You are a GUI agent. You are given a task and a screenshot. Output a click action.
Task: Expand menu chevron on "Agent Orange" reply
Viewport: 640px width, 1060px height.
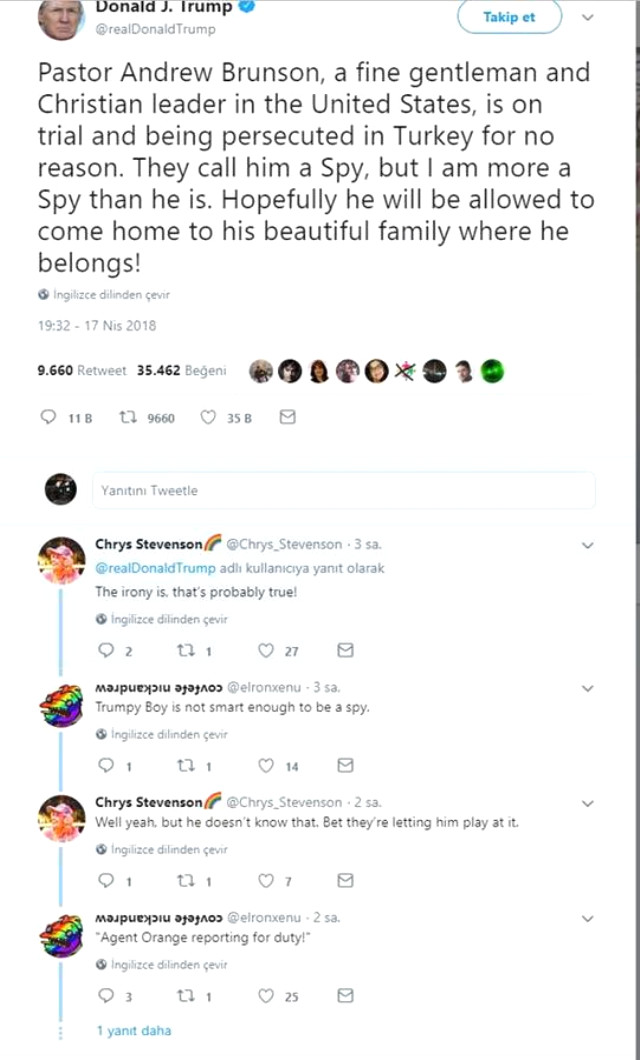(x=588, y=918)
